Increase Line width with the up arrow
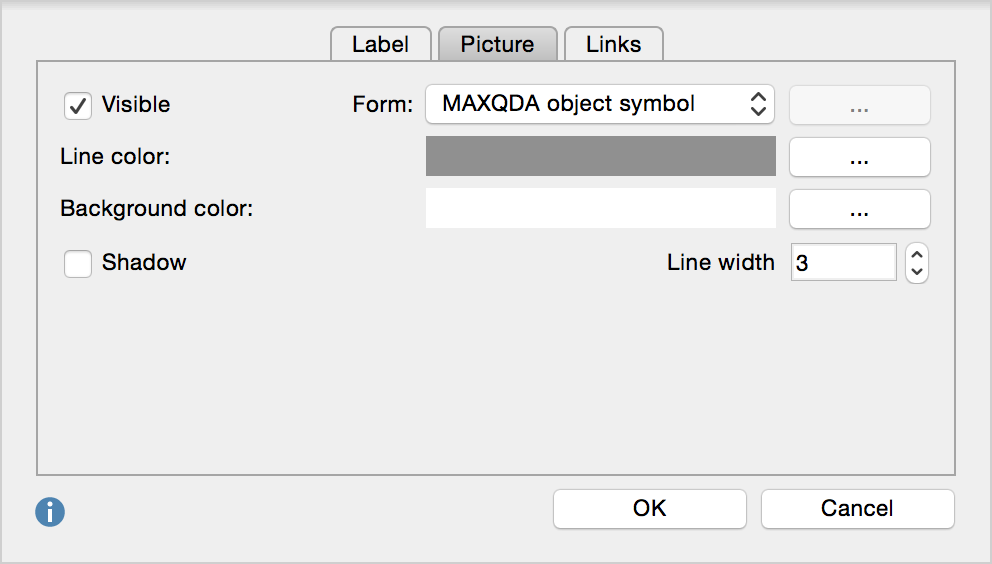This screenshot has width=992, height=564. [x=917, y=254]
